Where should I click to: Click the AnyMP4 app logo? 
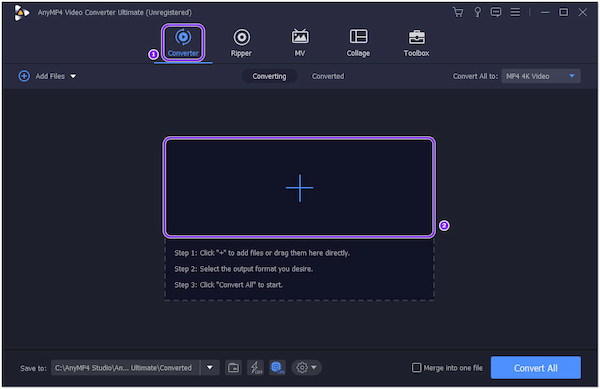point(21,13)
